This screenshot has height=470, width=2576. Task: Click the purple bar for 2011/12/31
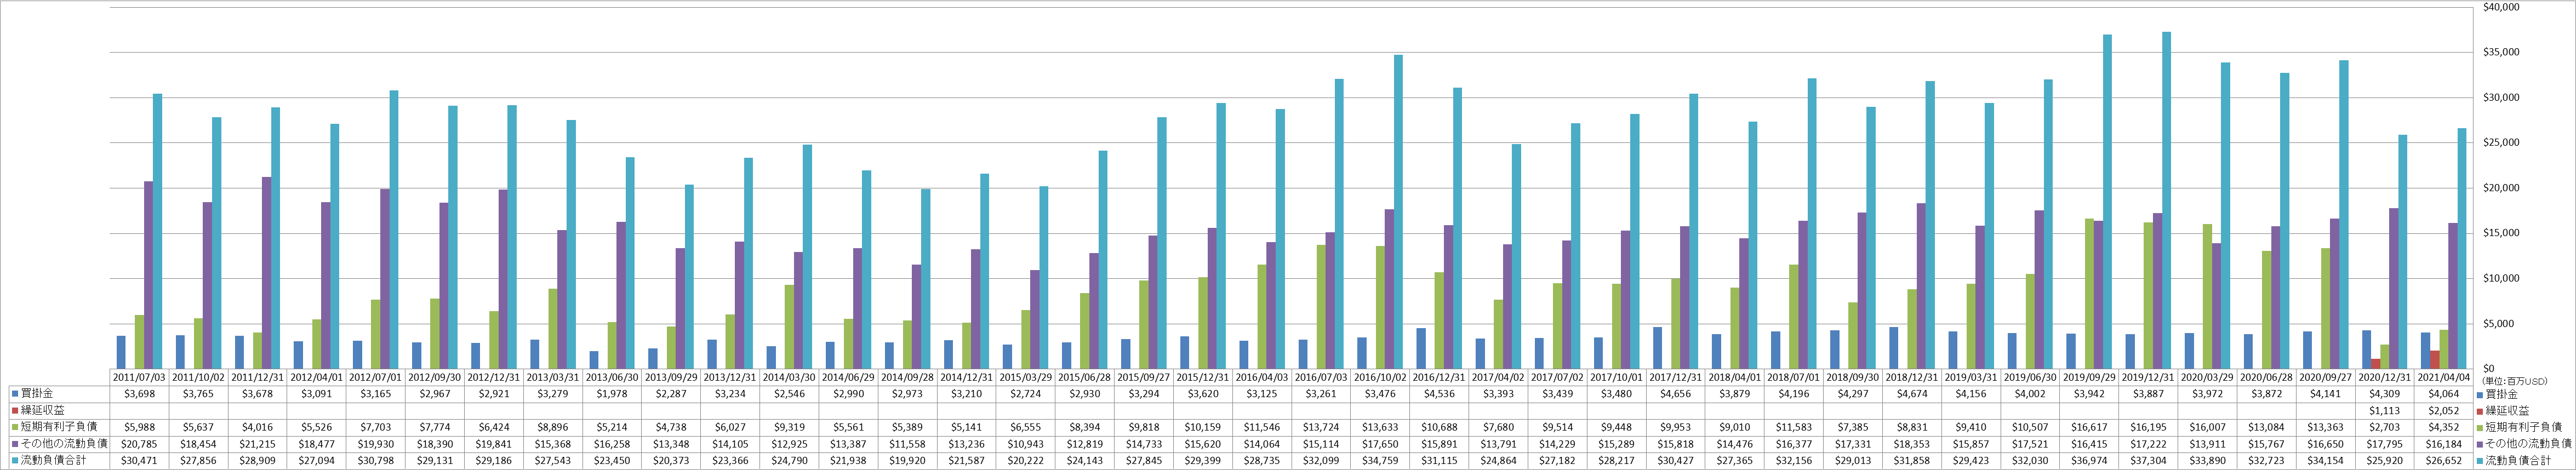click(x=266, y=272)
